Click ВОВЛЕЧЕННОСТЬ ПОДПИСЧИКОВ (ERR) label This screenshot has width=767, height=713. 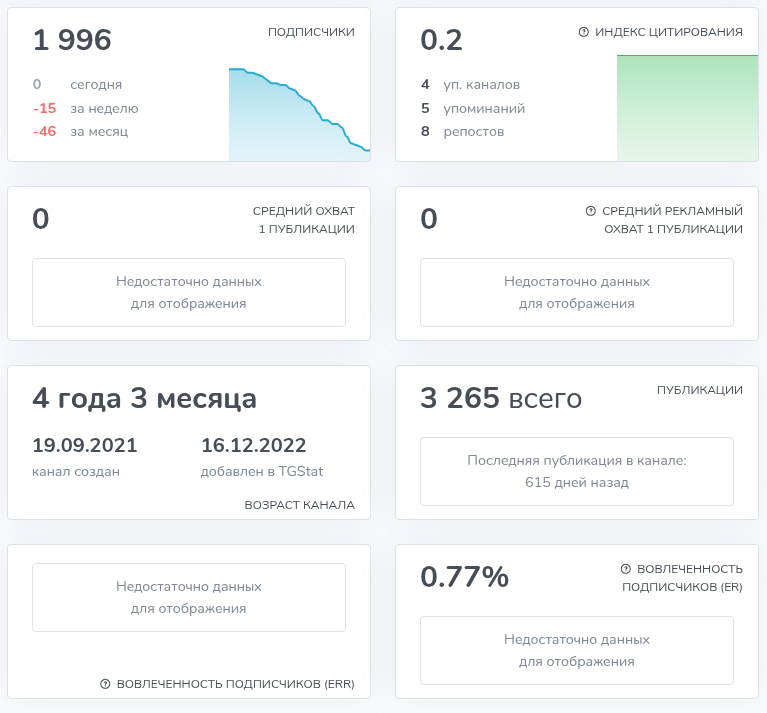tap(235, 684)
